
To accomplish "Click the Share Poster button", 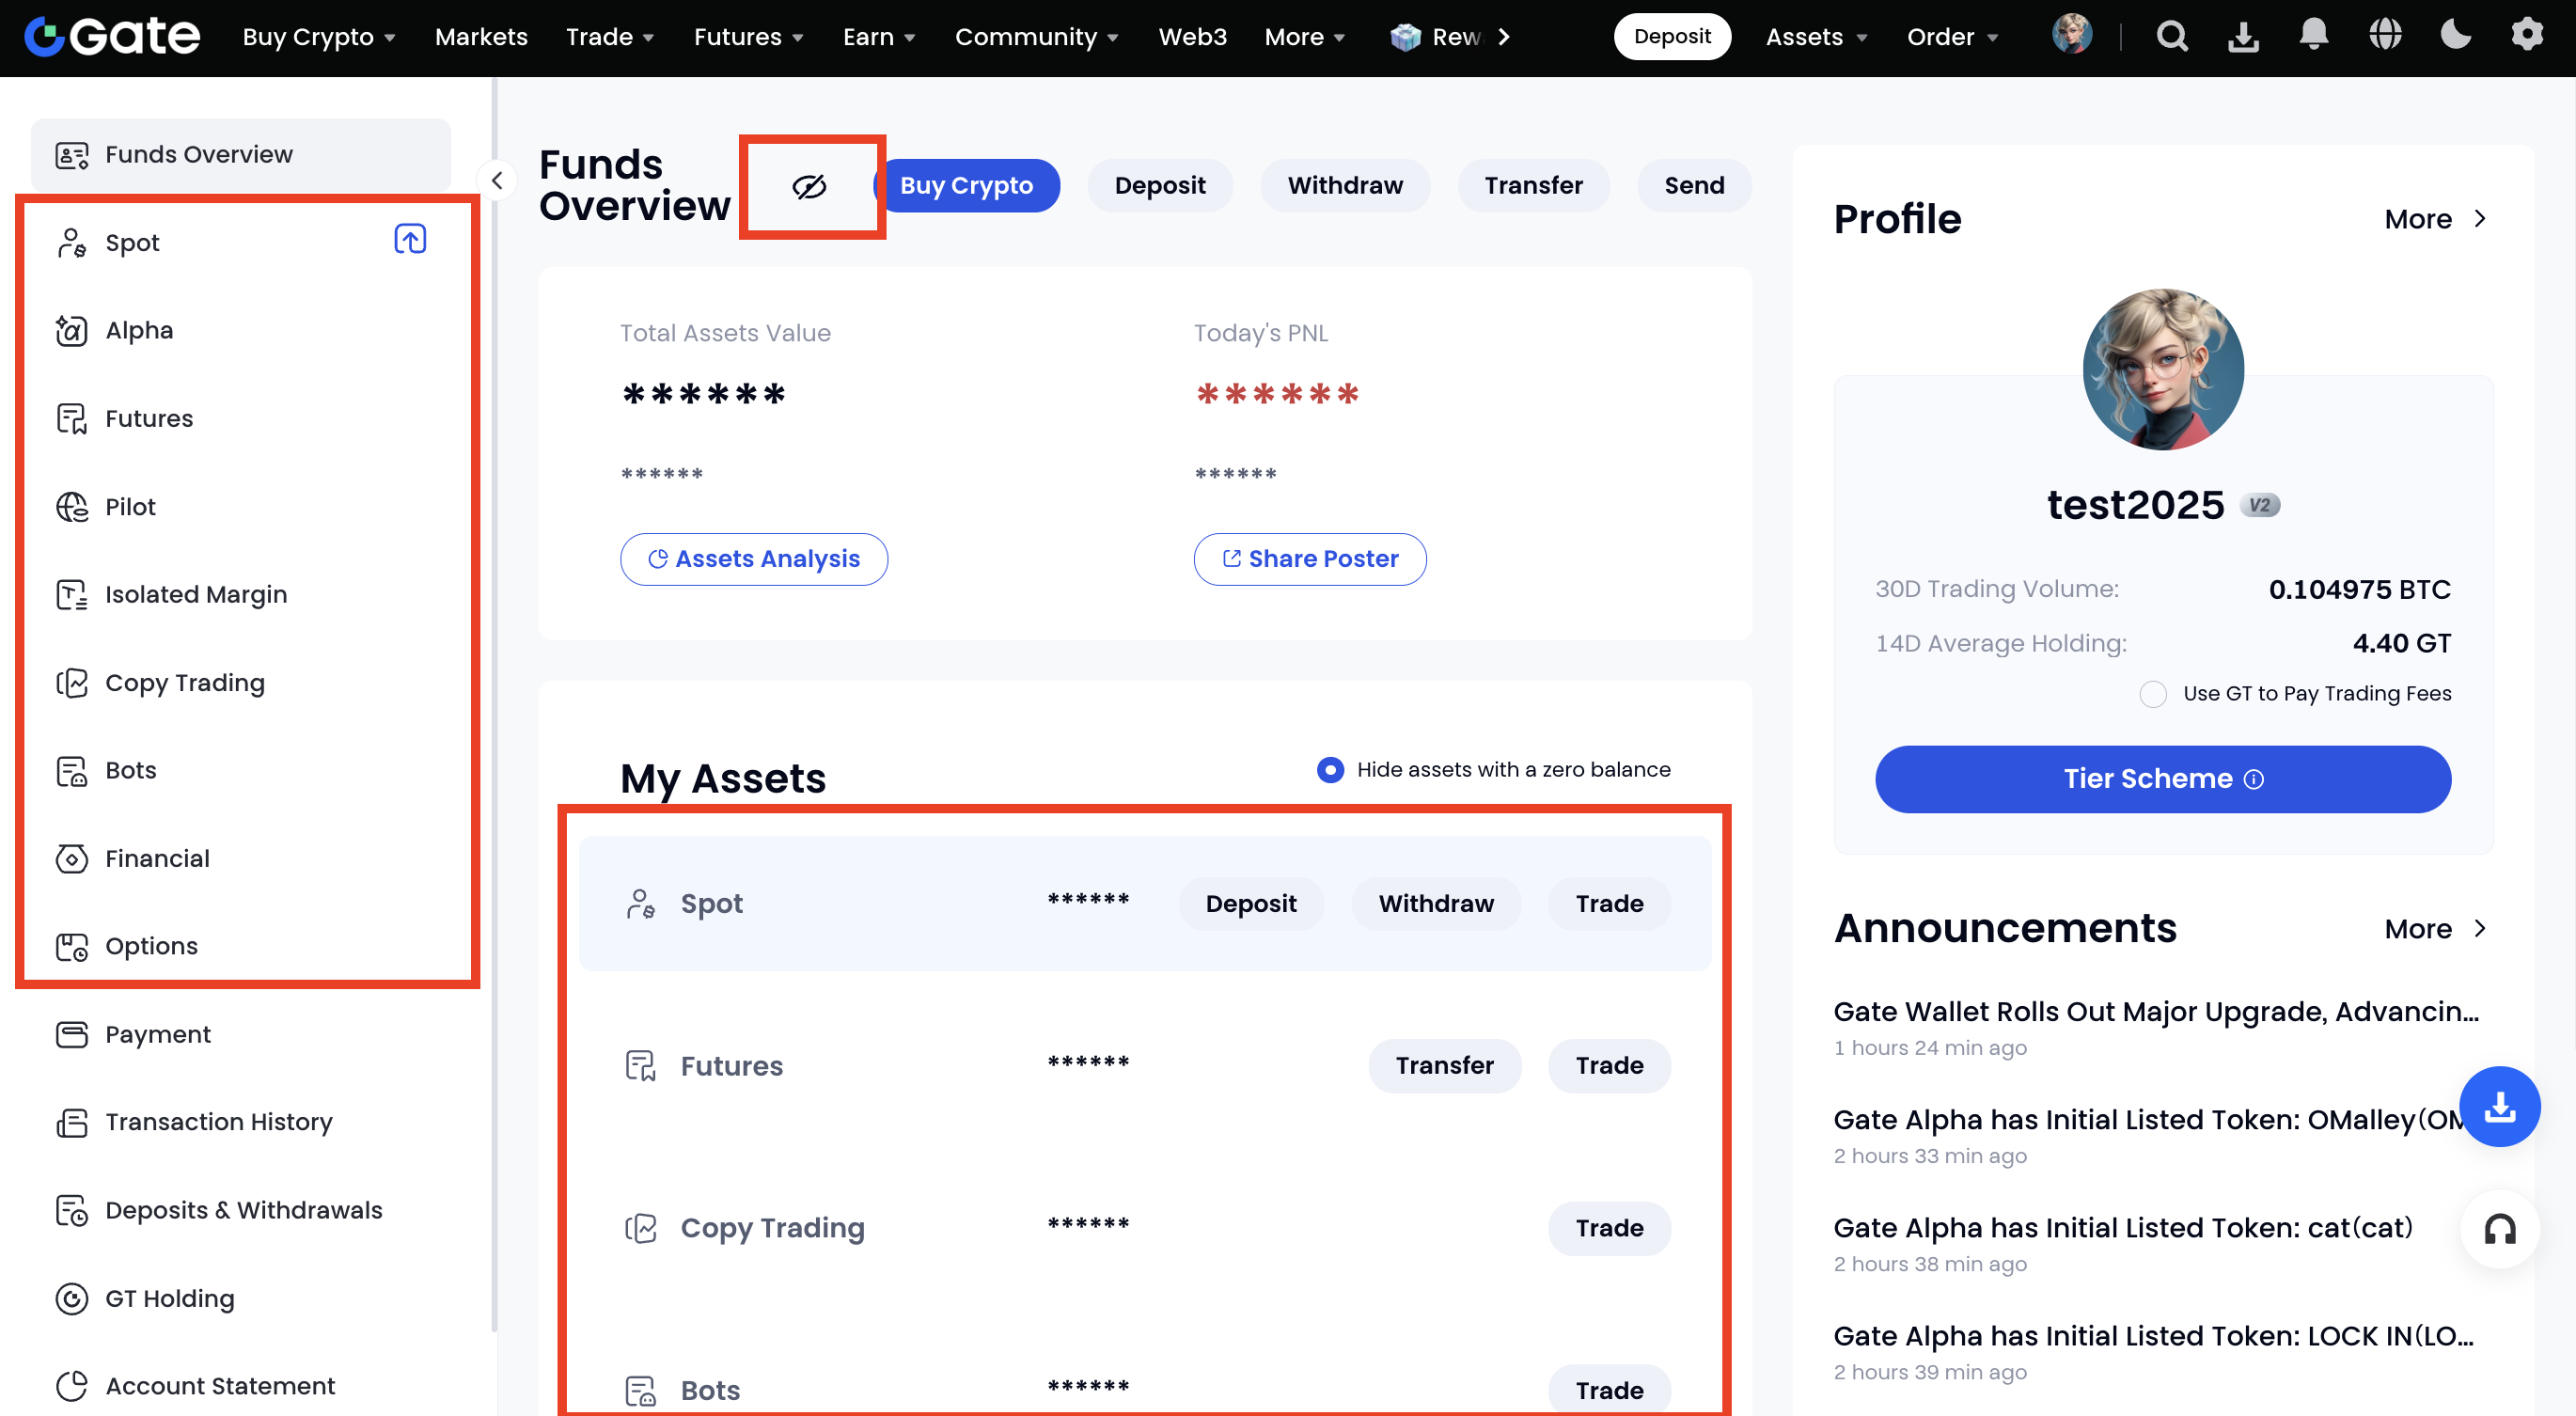I will 1309,559.
